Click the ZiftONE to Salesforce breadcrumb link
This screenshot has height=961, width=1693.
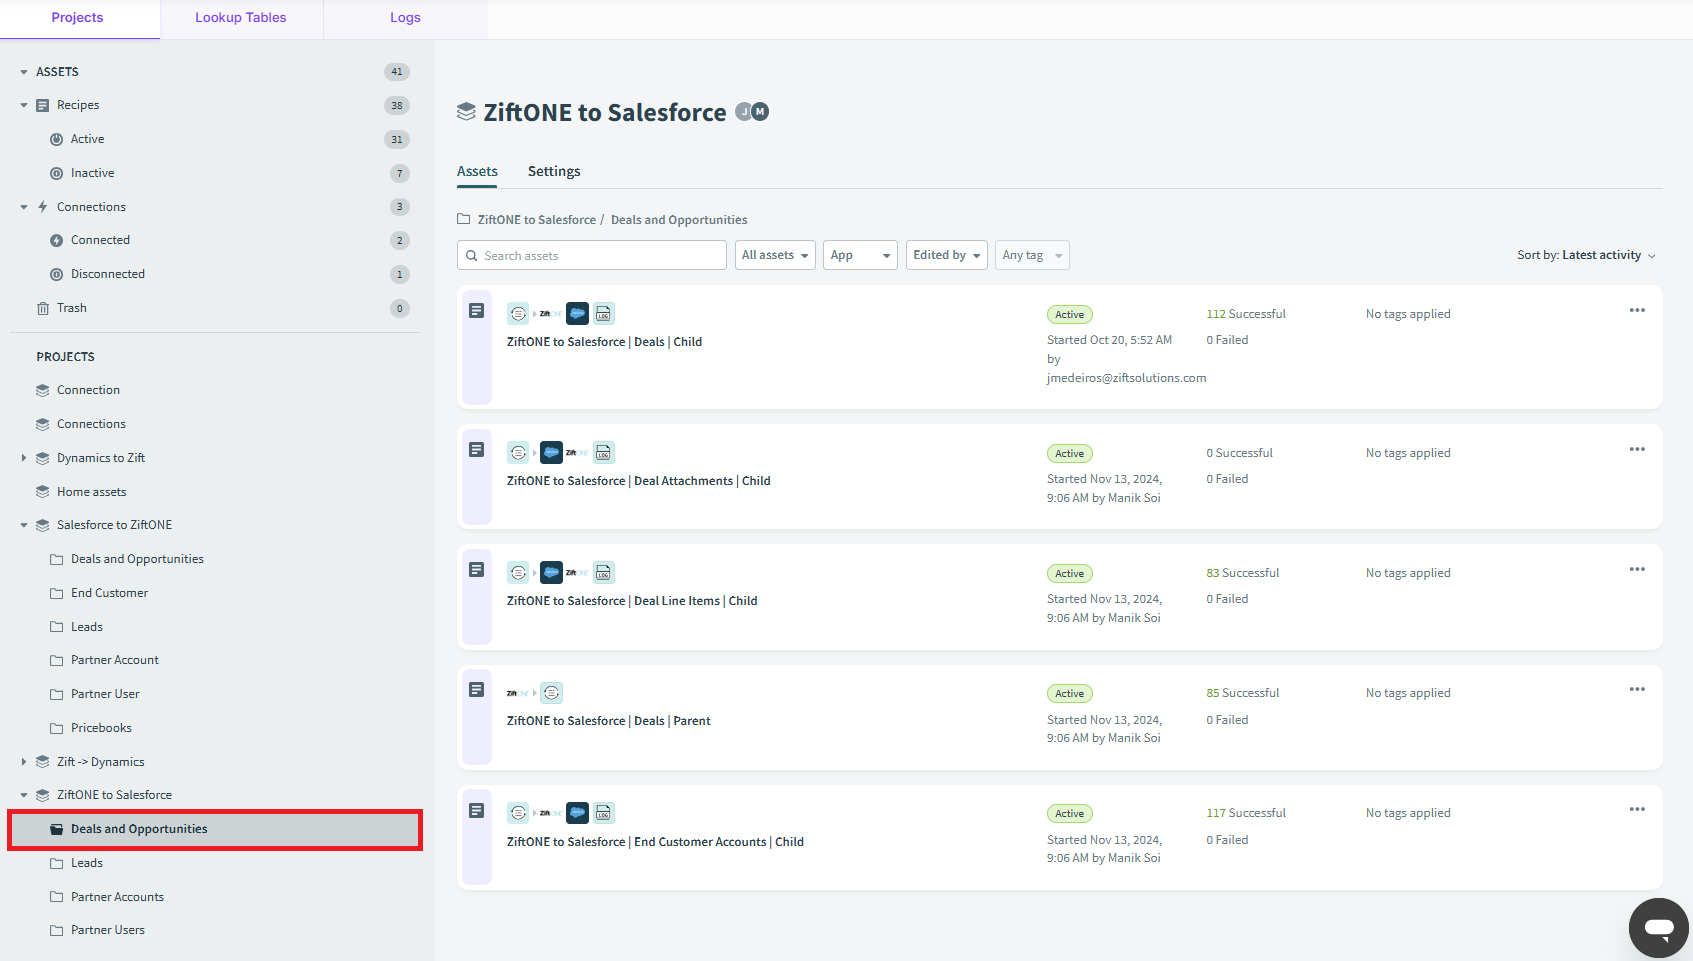coord(536,220)
